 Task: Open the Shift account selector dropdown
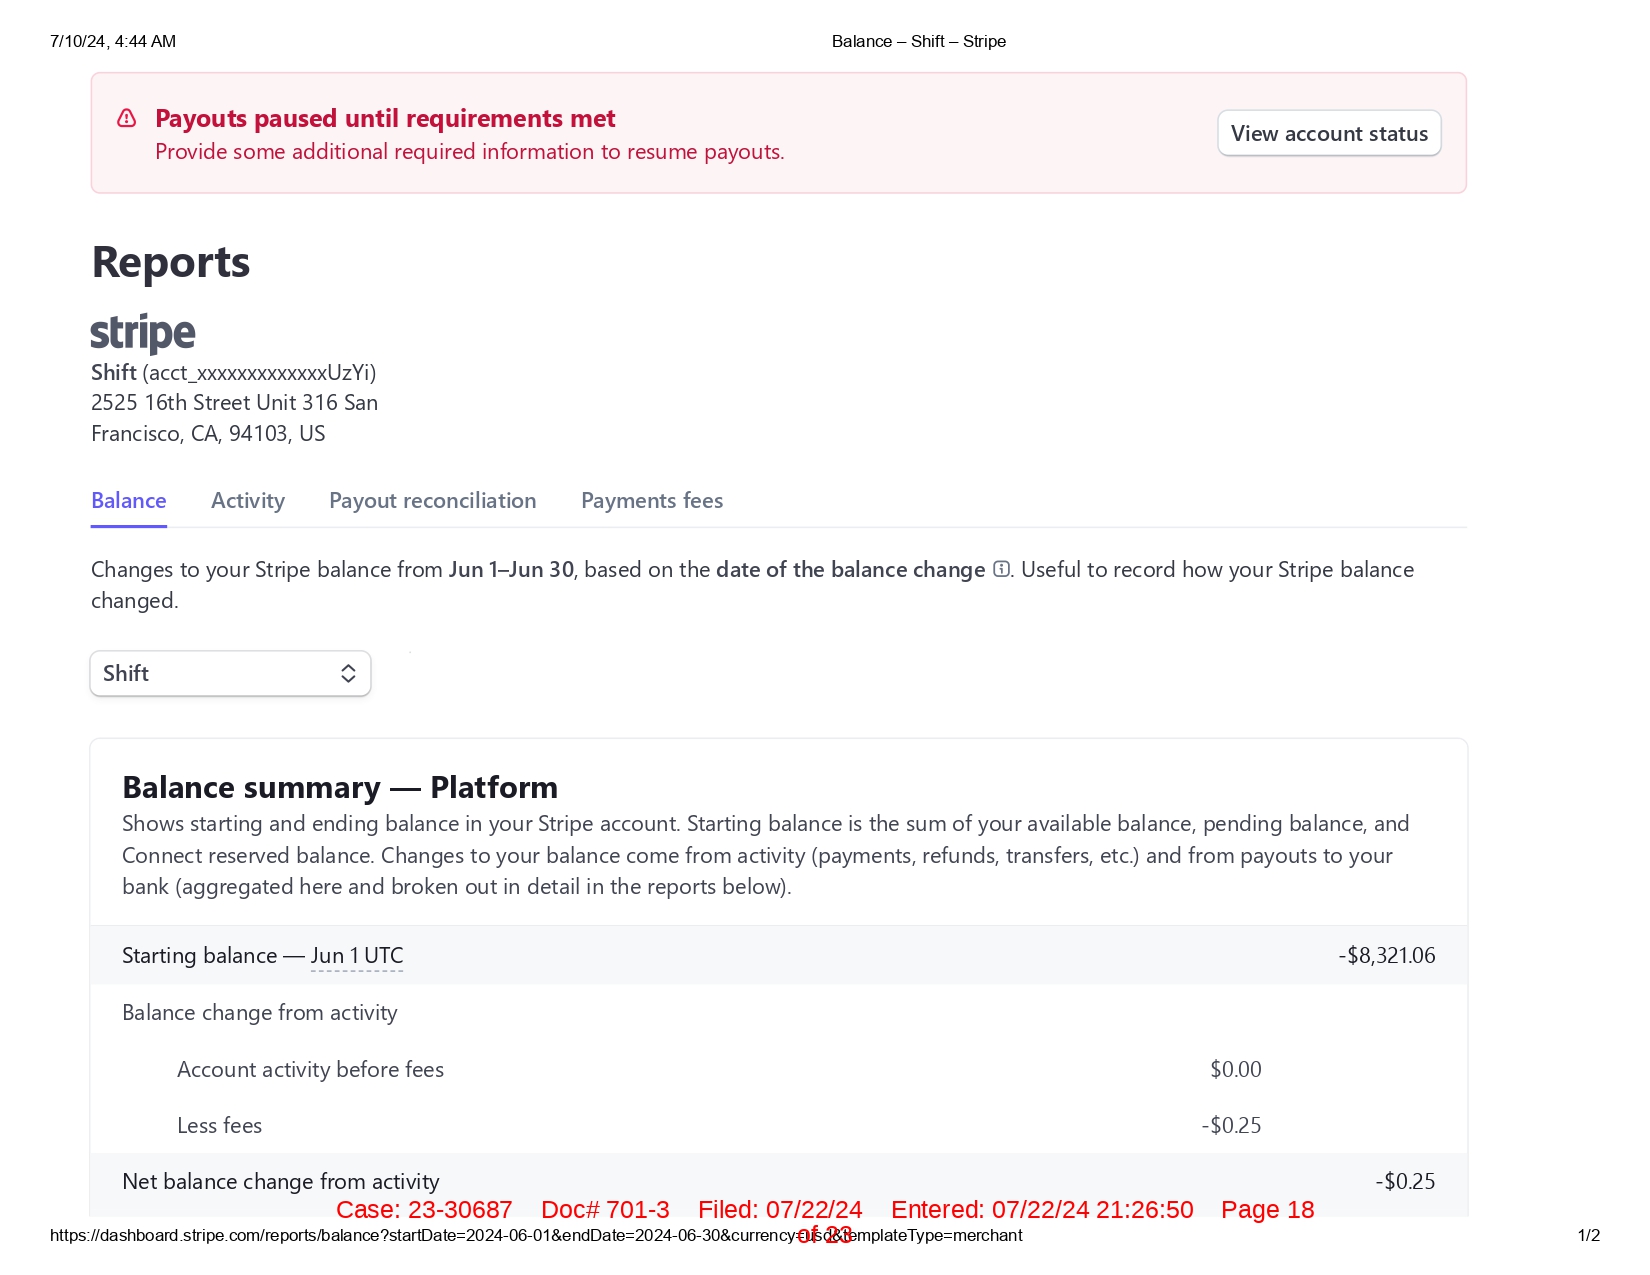tap(230, 674)
